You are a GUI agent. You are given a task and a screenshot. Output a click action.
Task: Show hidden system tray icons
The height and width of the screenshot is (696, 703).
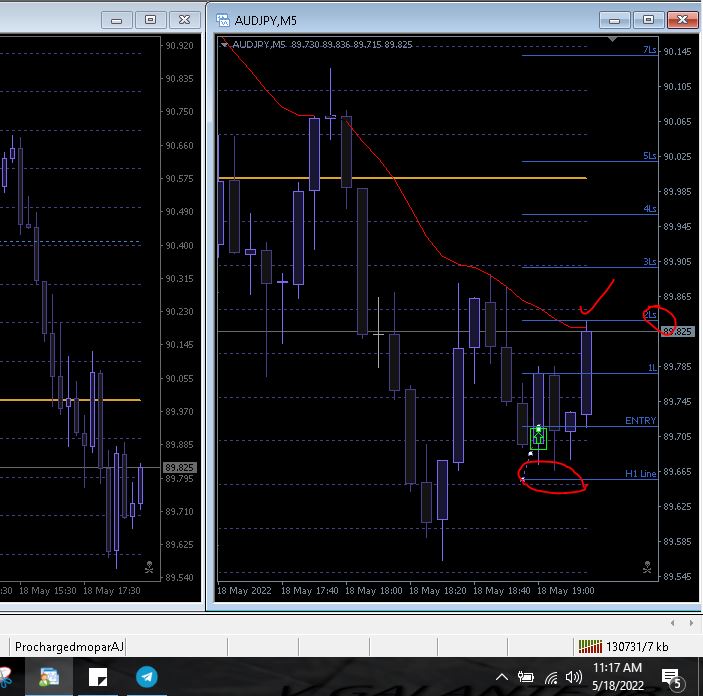click(502, 678)
